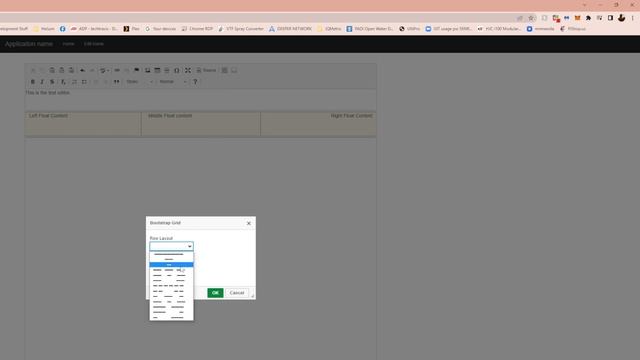Insert a block quote
Image resolution: width=640 pixels, height=360 pixels.
[117, 82]
